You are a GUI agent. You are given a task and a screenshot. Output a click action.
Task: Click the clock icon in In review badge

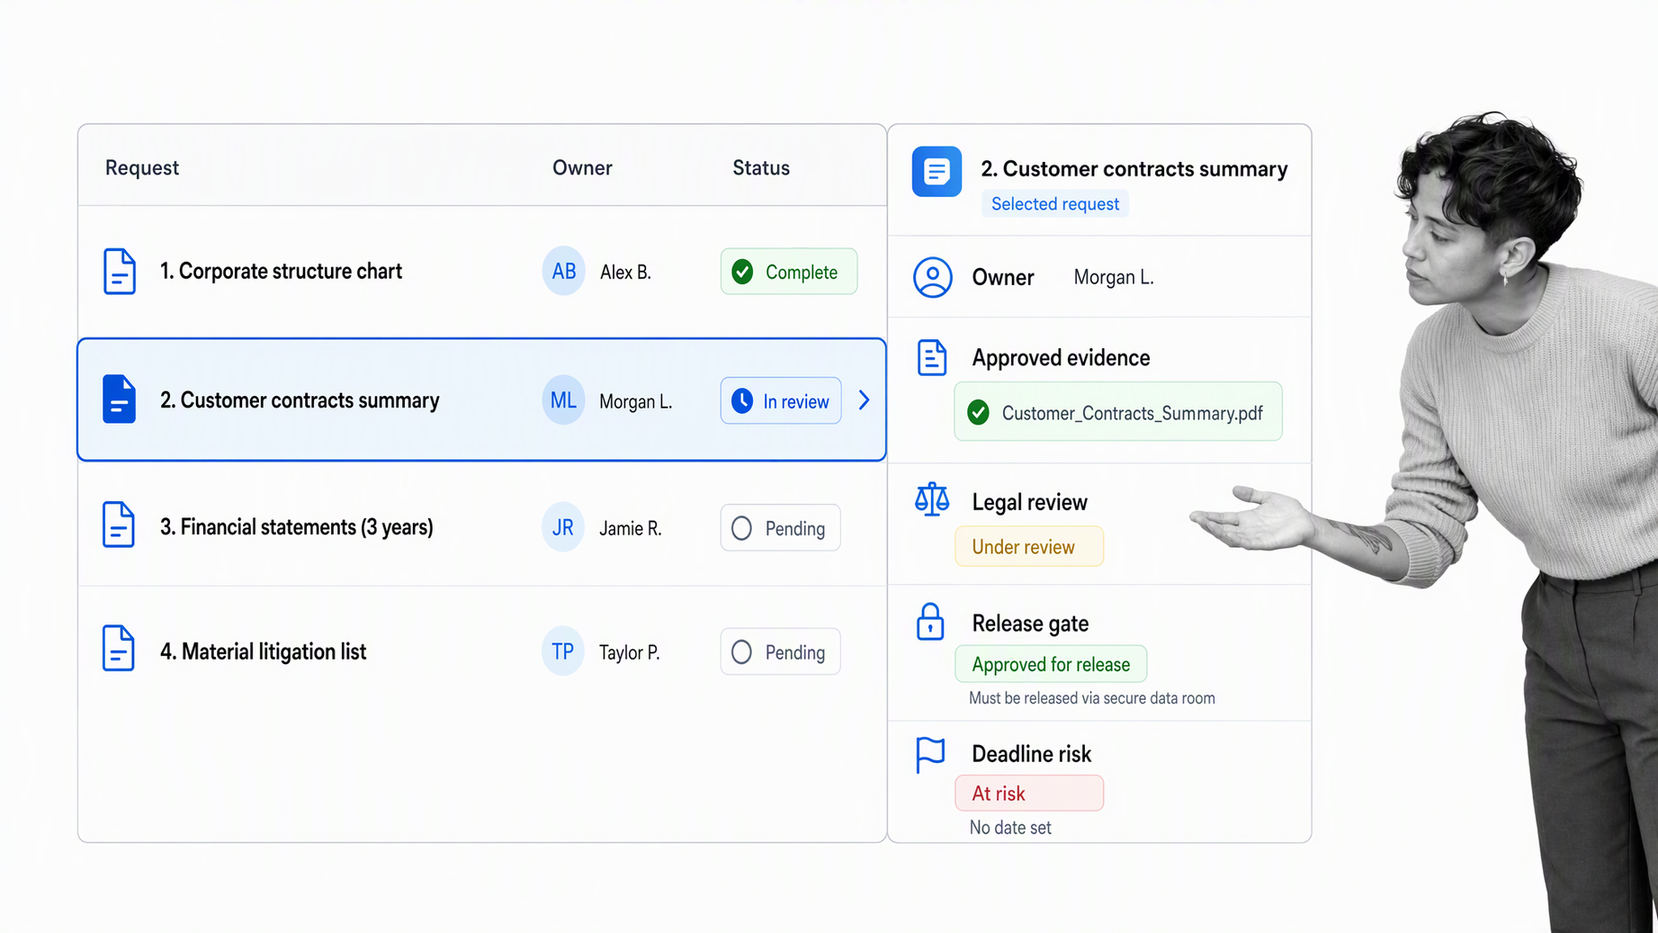coord(742,401)
